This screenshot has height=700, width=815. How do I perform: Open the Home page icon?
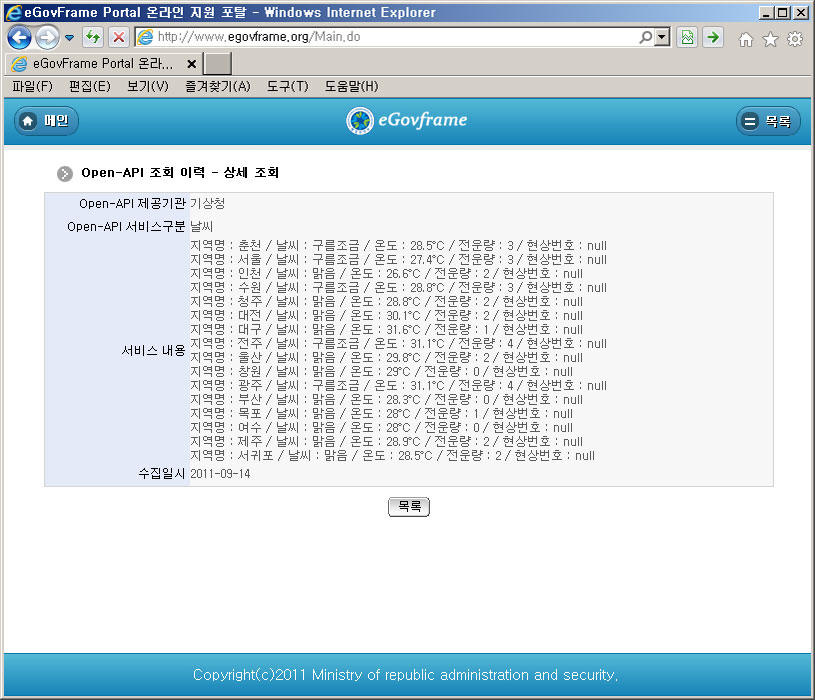745,39
